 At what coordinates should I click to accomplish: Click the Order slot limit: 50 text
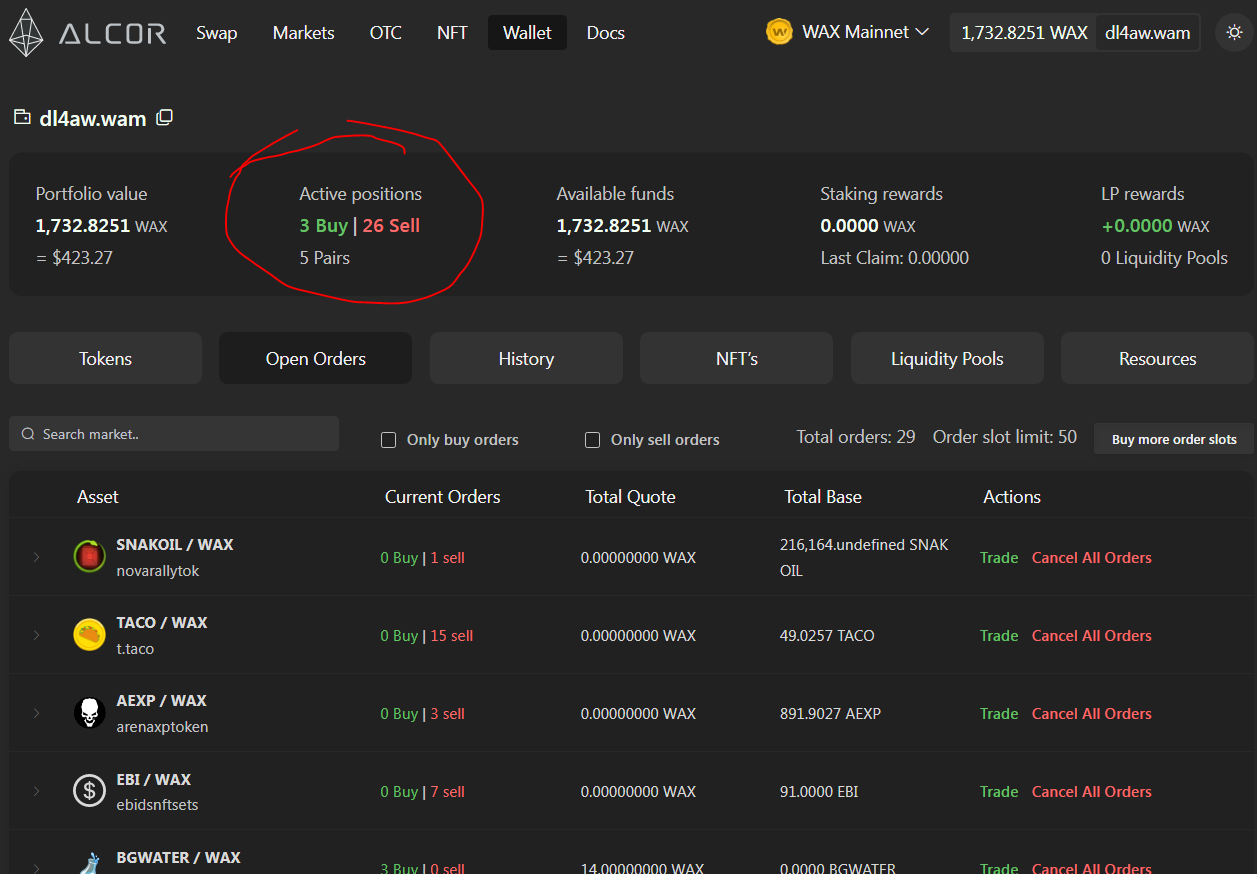tap(1005, 437)
